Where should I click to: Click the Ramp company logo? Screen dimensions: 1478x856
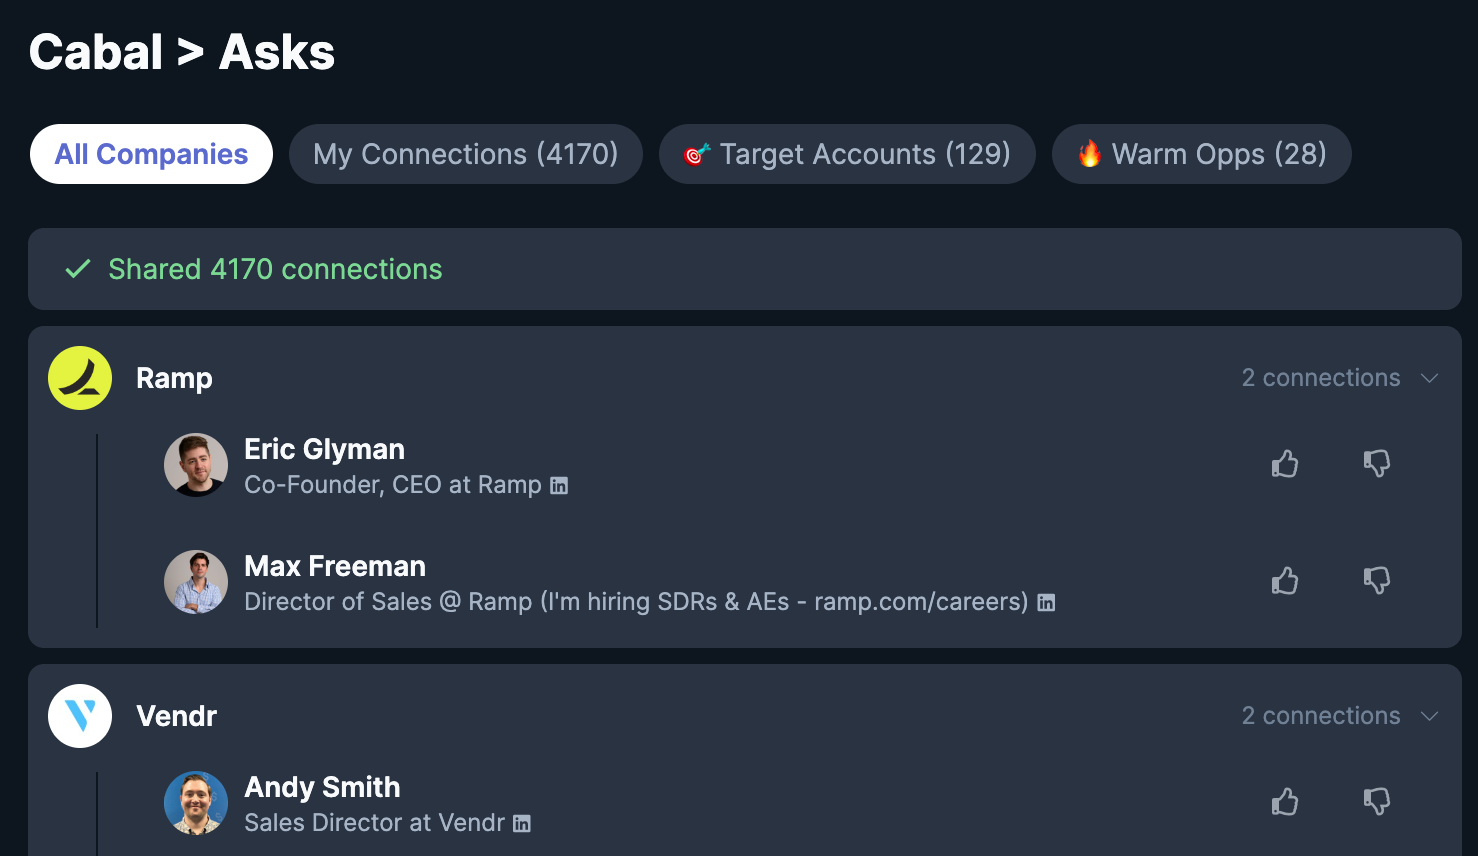pyautogui.click(x=80, y=378)
